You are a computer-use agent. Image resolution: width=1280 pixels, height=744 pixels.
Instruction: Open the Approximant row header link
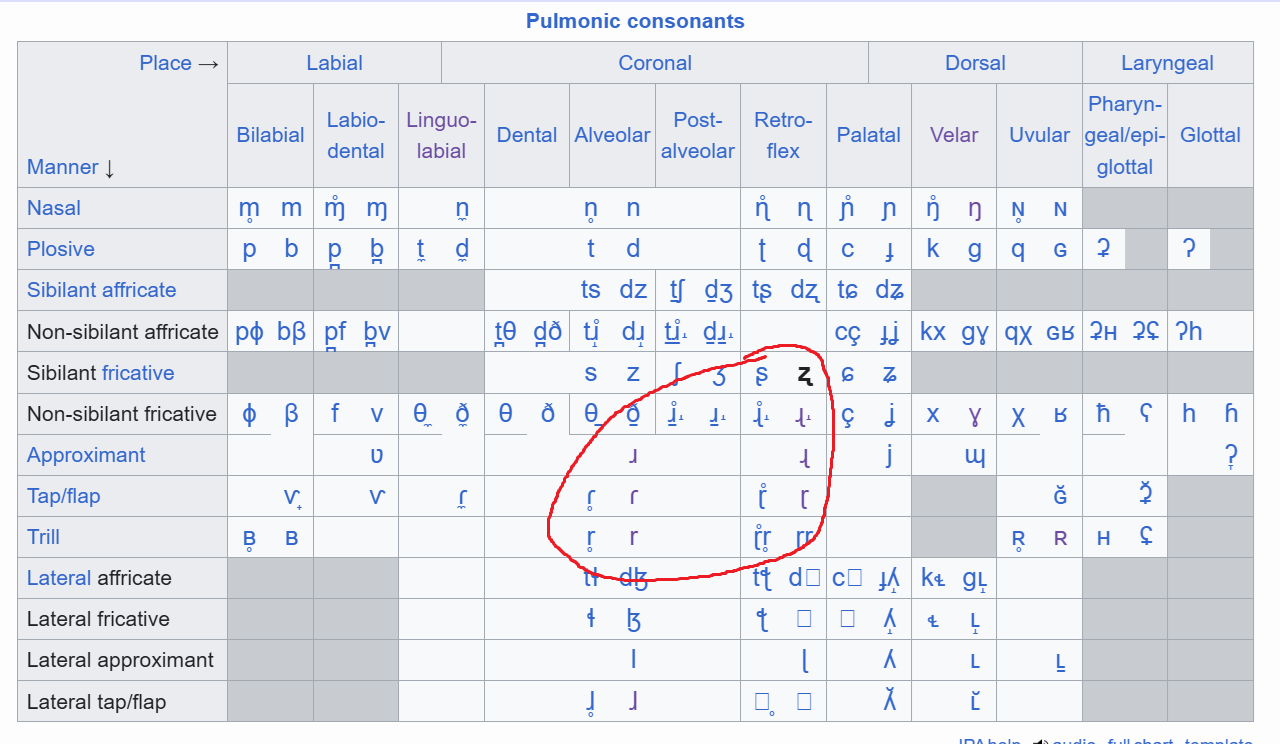coord(86,455)
